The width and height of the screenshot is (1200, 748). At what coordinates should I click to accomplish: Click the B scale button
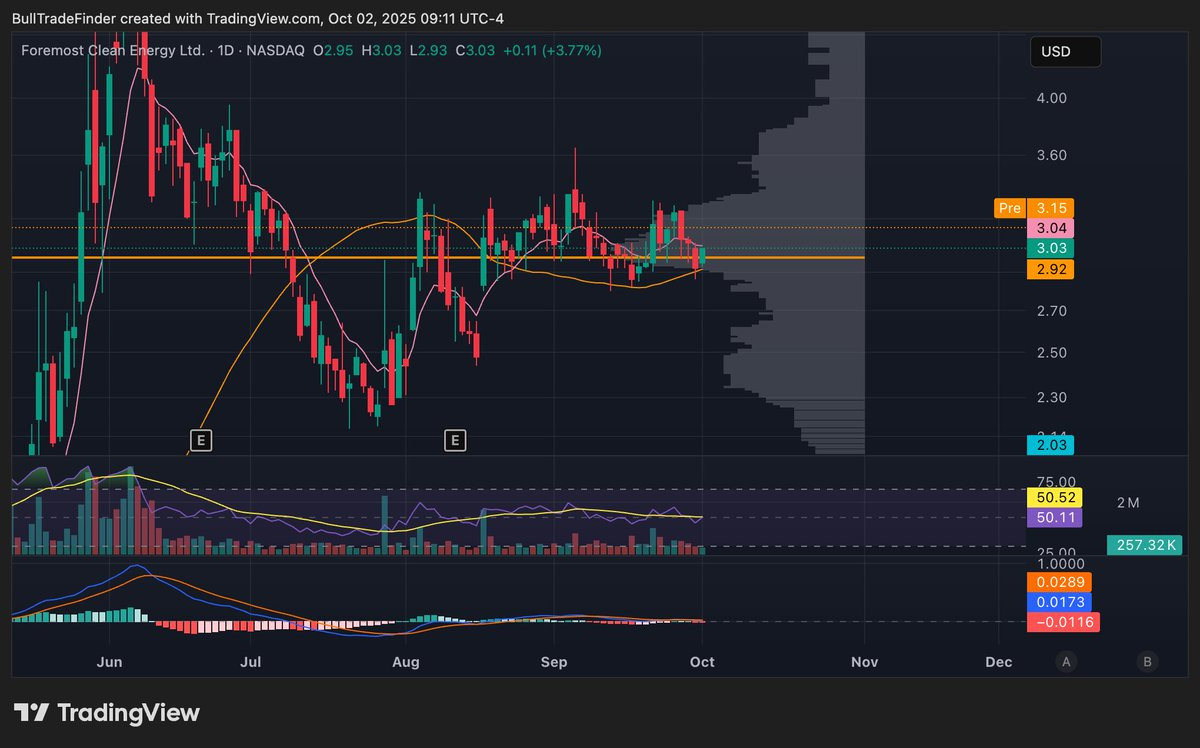(1147, 661)
